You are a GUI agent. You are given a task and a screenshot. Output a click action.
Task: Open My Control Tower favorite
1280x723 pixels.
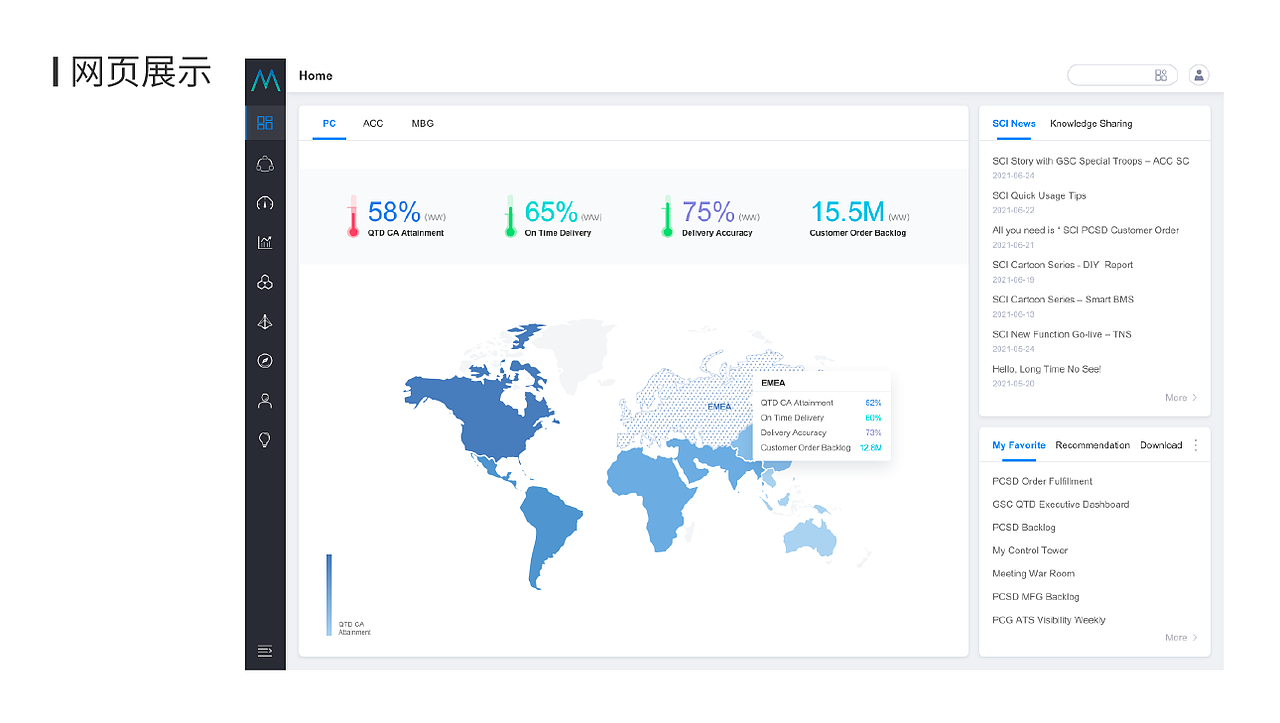click(1030, 550)
